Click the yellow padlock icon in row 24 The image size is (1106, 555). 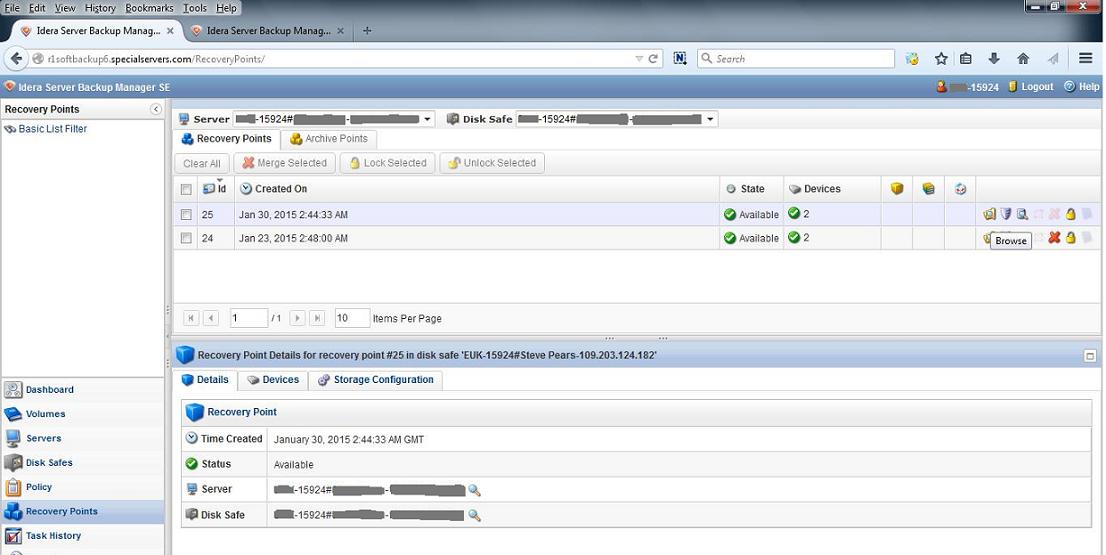coord(1071,238)
